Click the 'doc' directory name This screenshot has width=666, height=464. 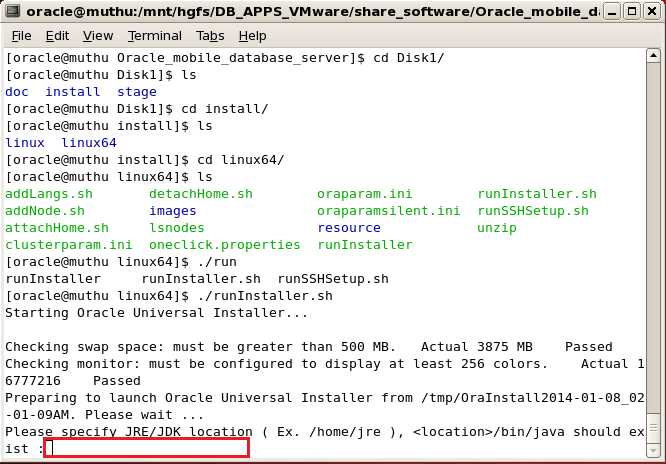point(17,92)
